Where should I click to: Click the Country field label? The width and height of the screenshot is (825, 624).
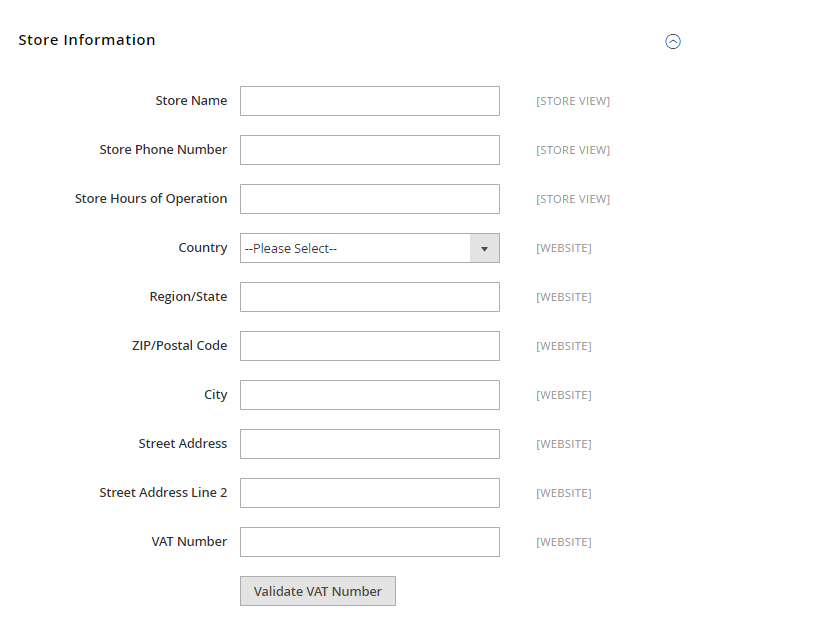pyautogui.click(x=203, y=248)
